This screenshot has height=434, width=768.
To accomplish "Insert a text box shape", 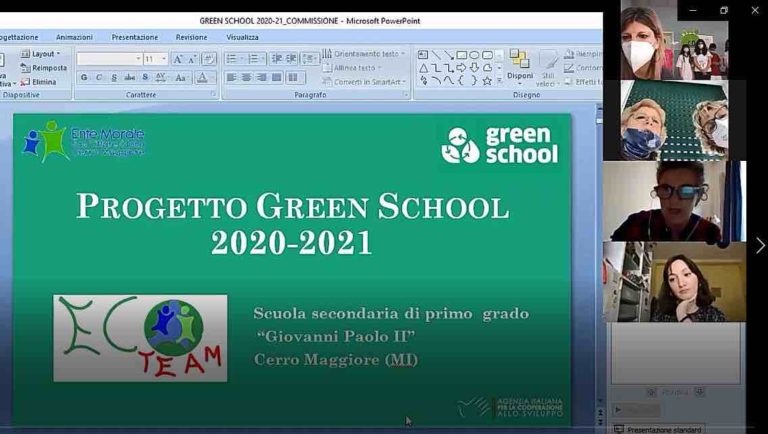I will click(x=423, y=55).
